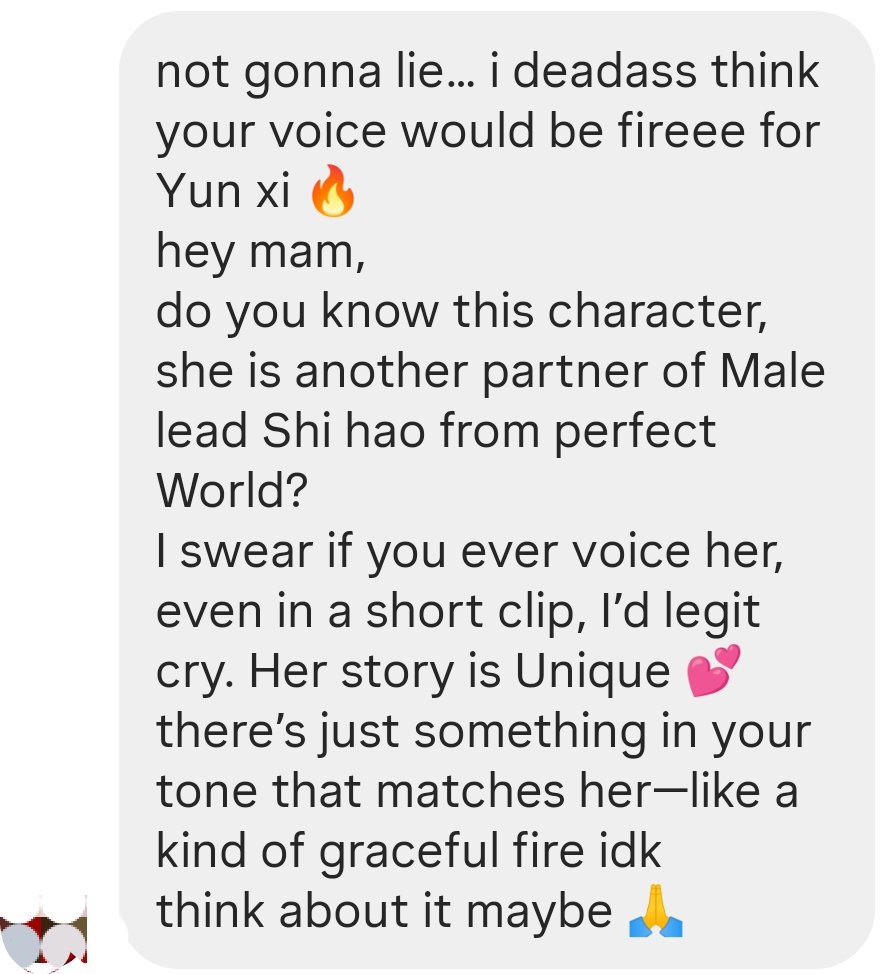Click the folded hands emoji
Viewport: 894px width, 974px height.
pos(655,911)
